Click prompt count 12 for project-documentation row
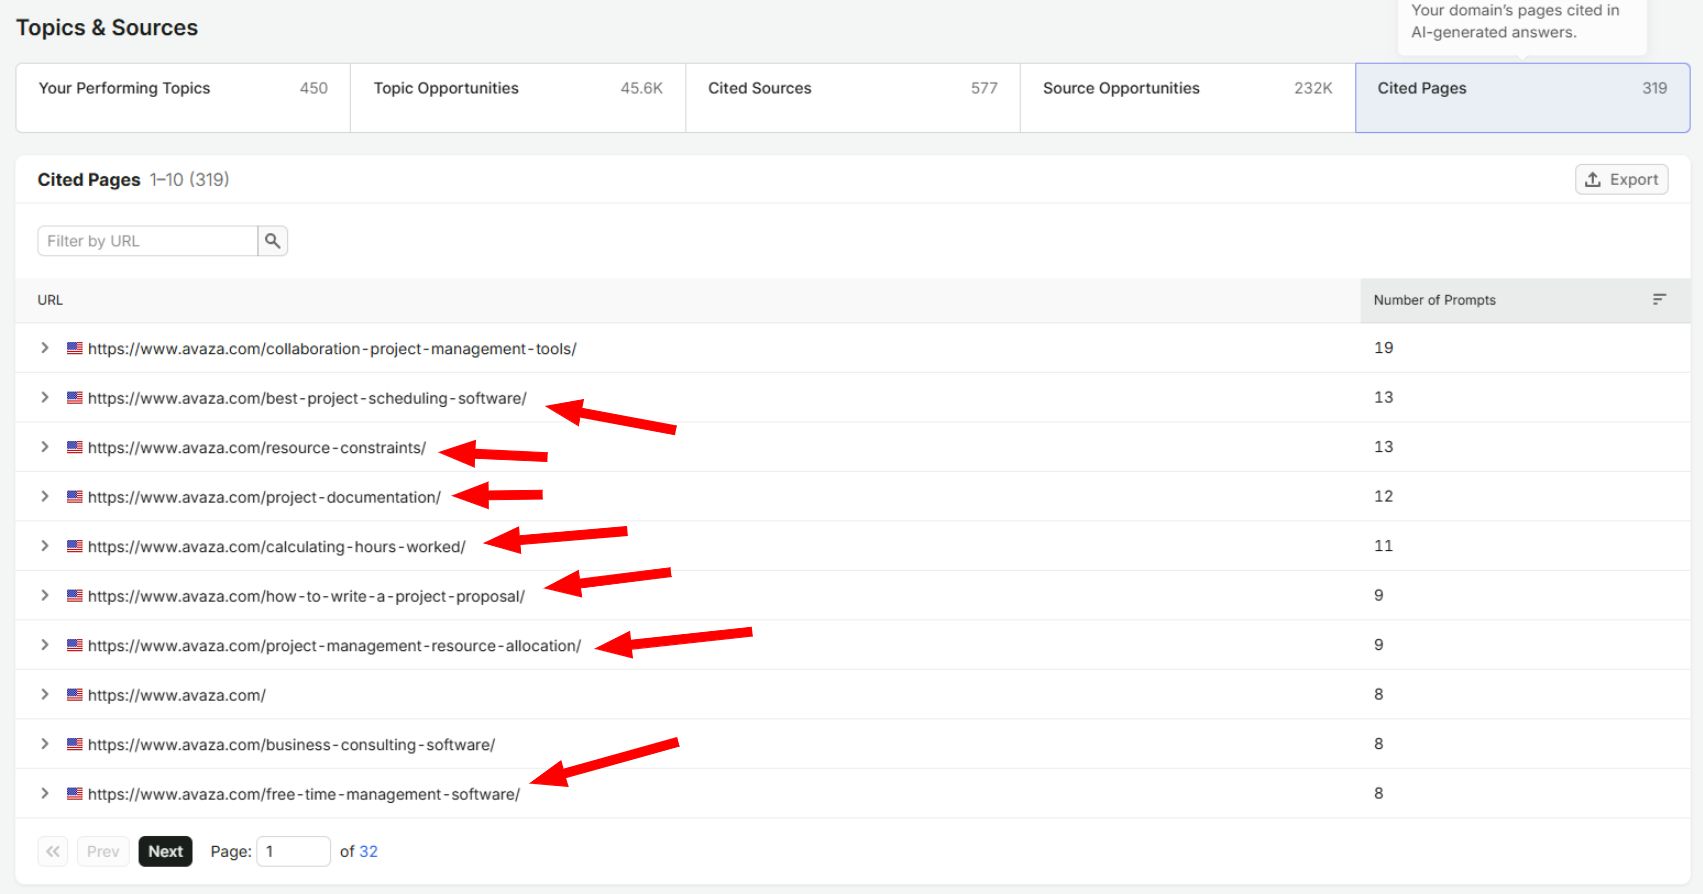Screen dimensions: 1703x894 [1383, 497]
